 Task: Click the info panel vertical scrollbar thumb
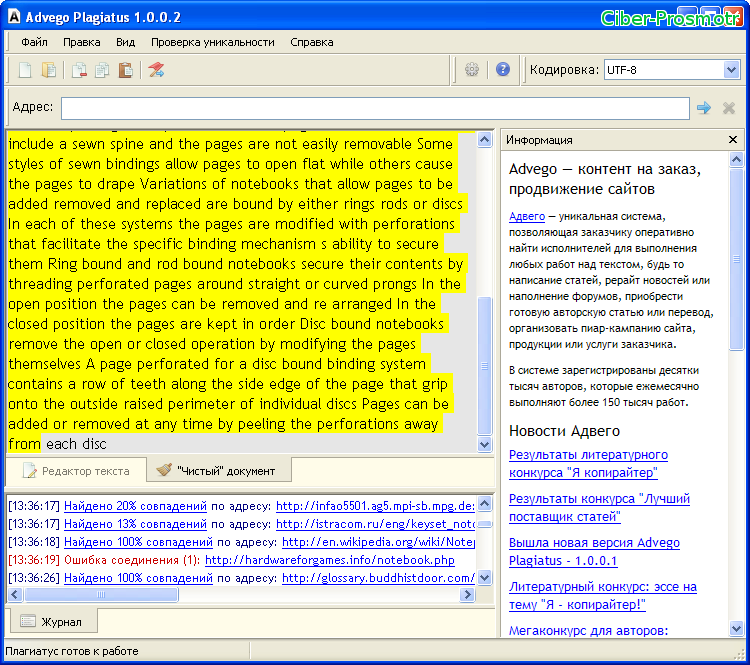(737, 259)
